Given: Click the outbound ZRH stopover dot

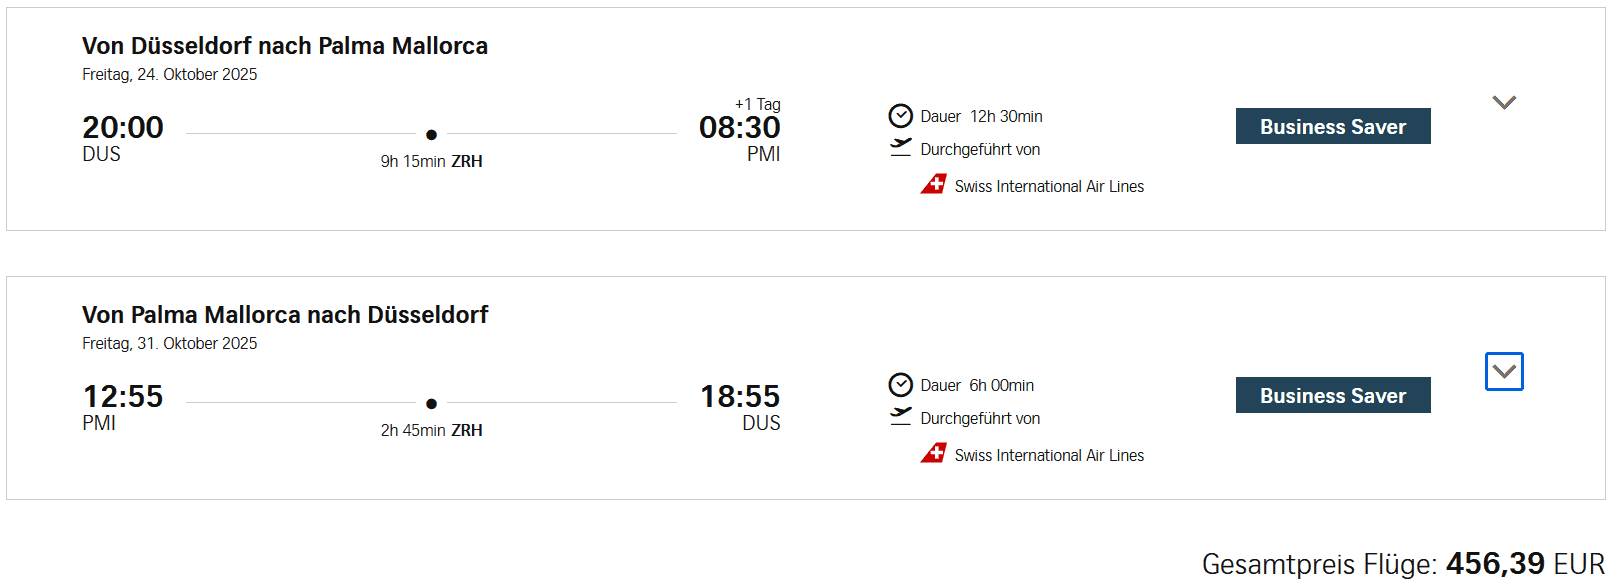Looking at the screenshot, I should pyautogui.click(x=431, y=135).
